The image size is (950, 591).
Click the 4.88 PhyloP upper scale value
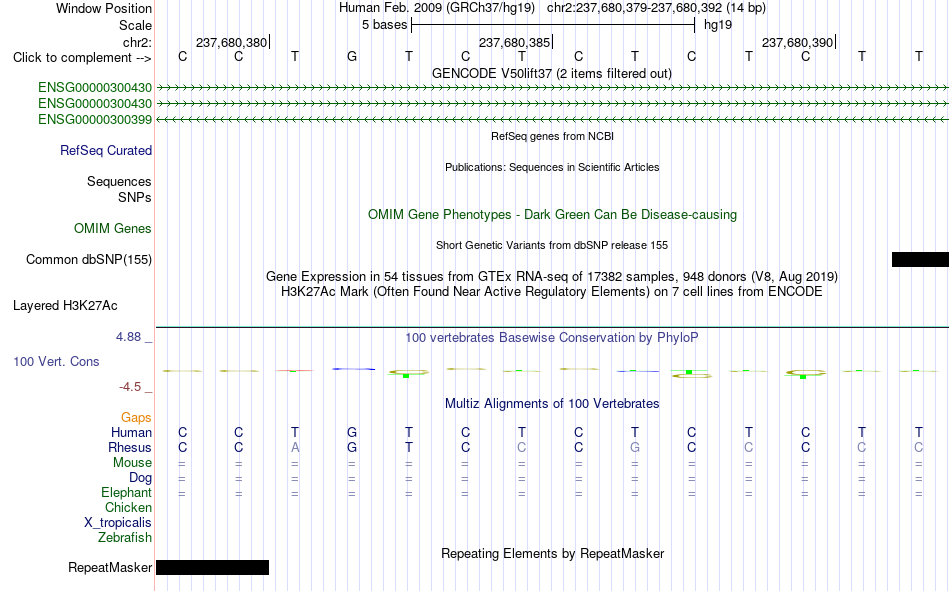(128, 337)
